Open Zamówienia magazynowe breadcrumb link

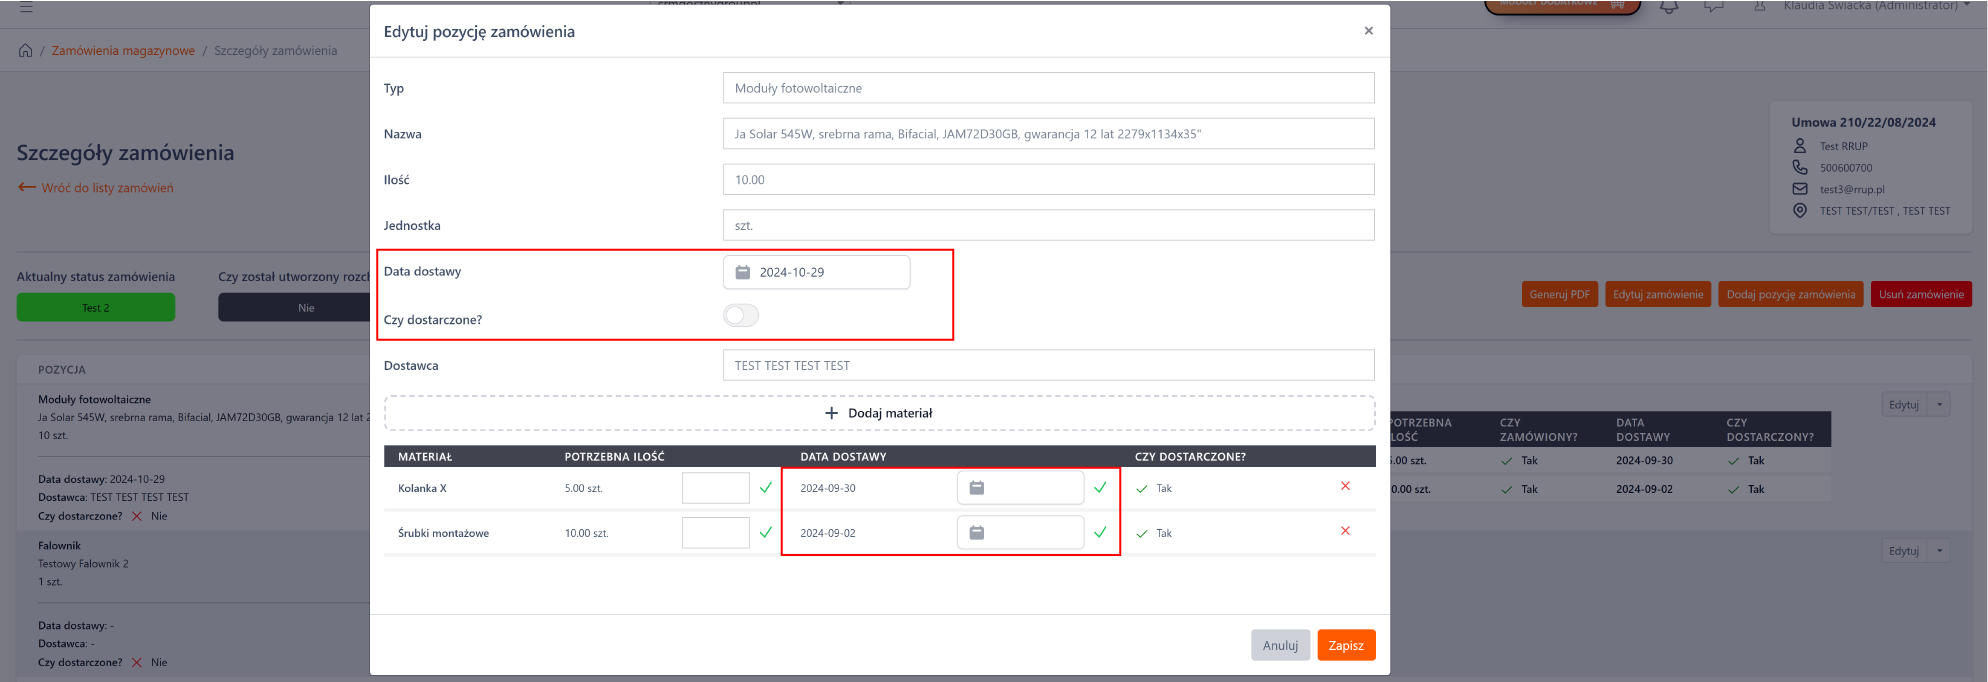tap(123, 51)
